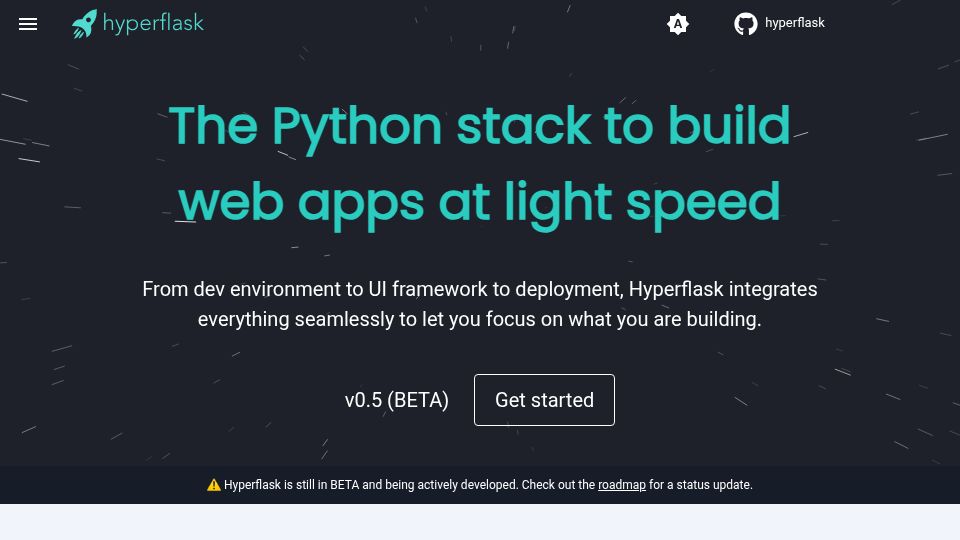Visit the hyperflask GitHub repository link
Screen dimensions: 960x540
pos(795,23)
